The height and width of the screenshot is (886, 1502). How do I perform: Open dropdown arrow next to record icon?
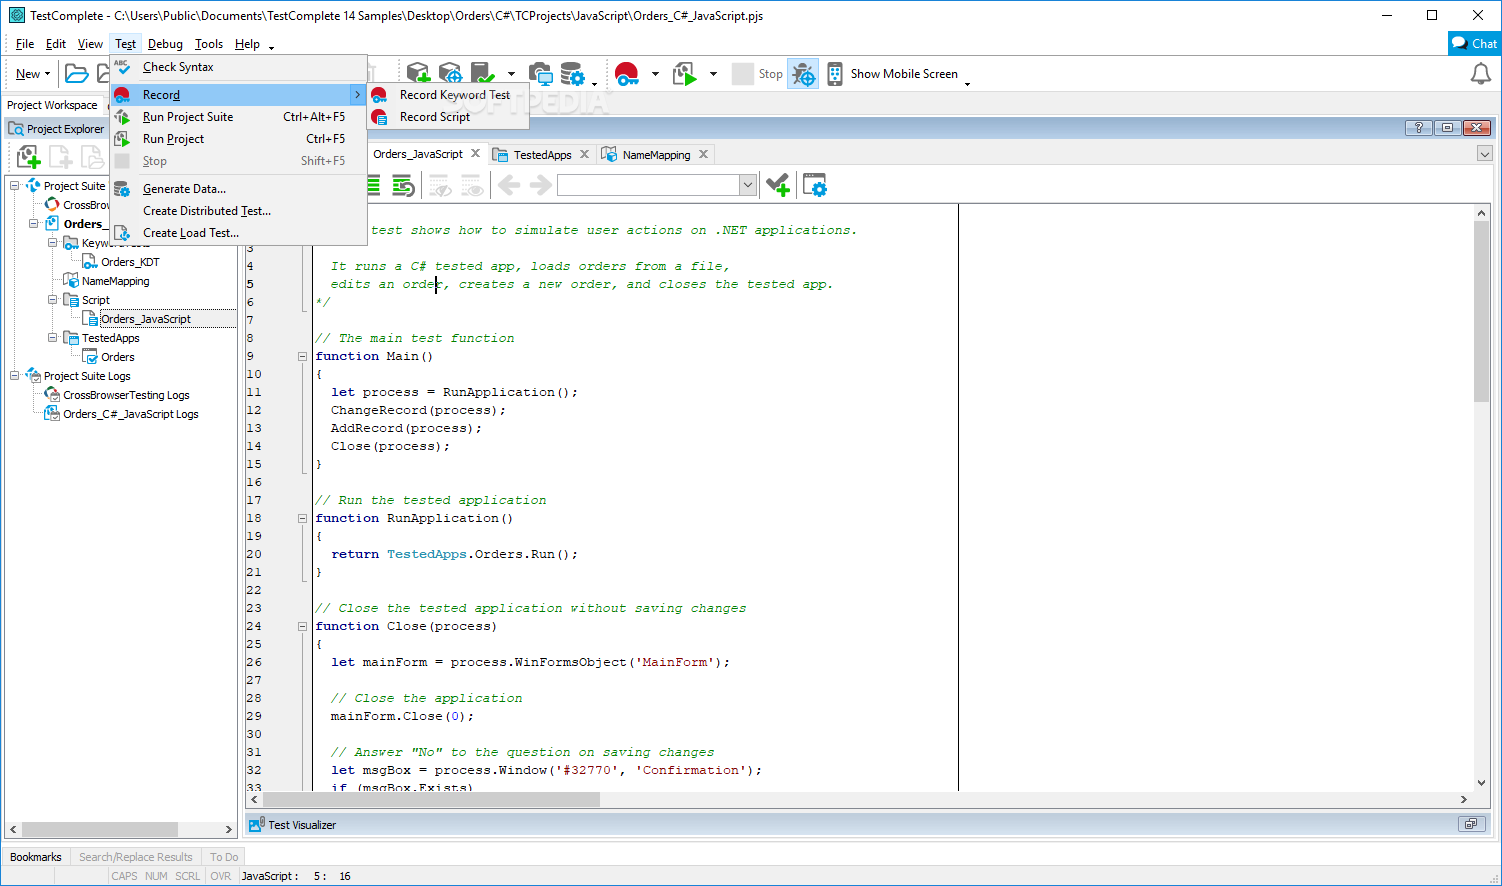(655, 74)
